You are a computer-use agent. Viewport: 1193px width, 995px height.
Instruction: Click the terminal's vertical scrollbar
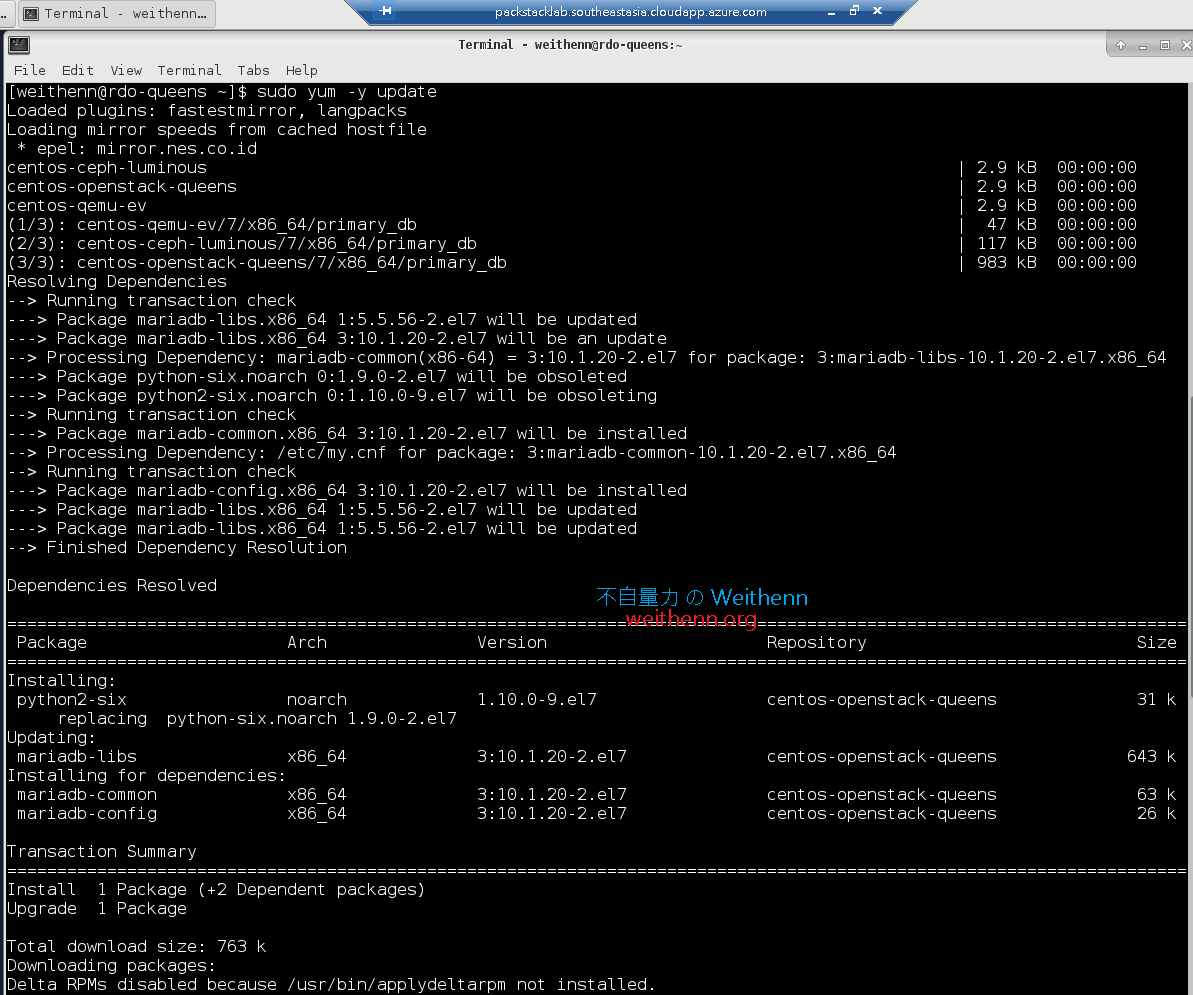coord(1190,539)
